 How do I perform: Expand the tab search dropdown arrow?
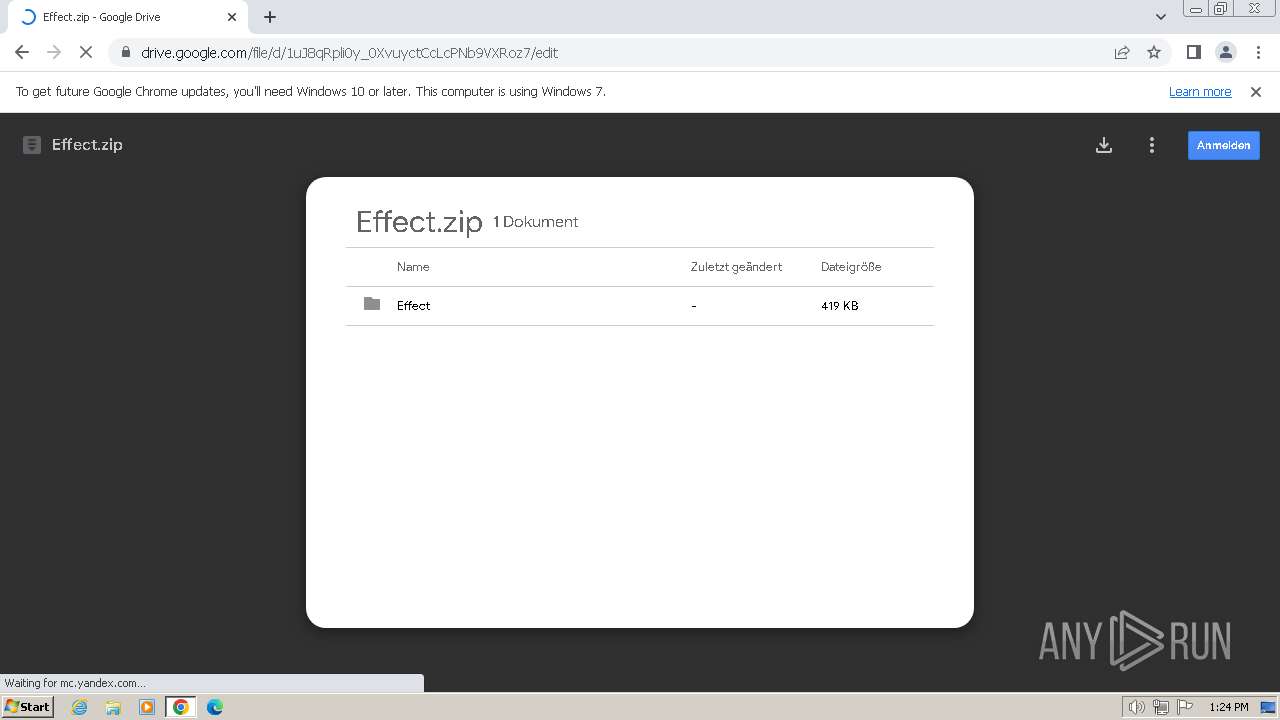click(x=1160, y=17)
